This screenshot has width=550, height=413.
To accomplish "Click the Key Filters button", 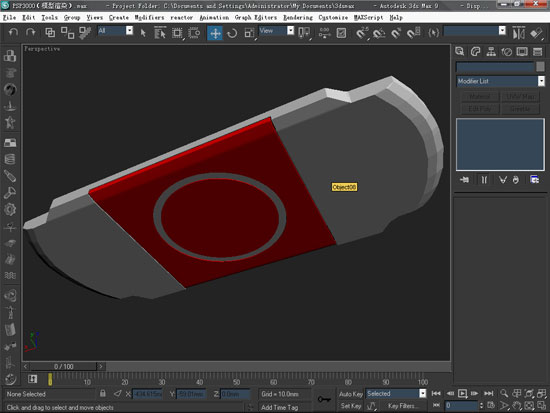I will (403, 406).
